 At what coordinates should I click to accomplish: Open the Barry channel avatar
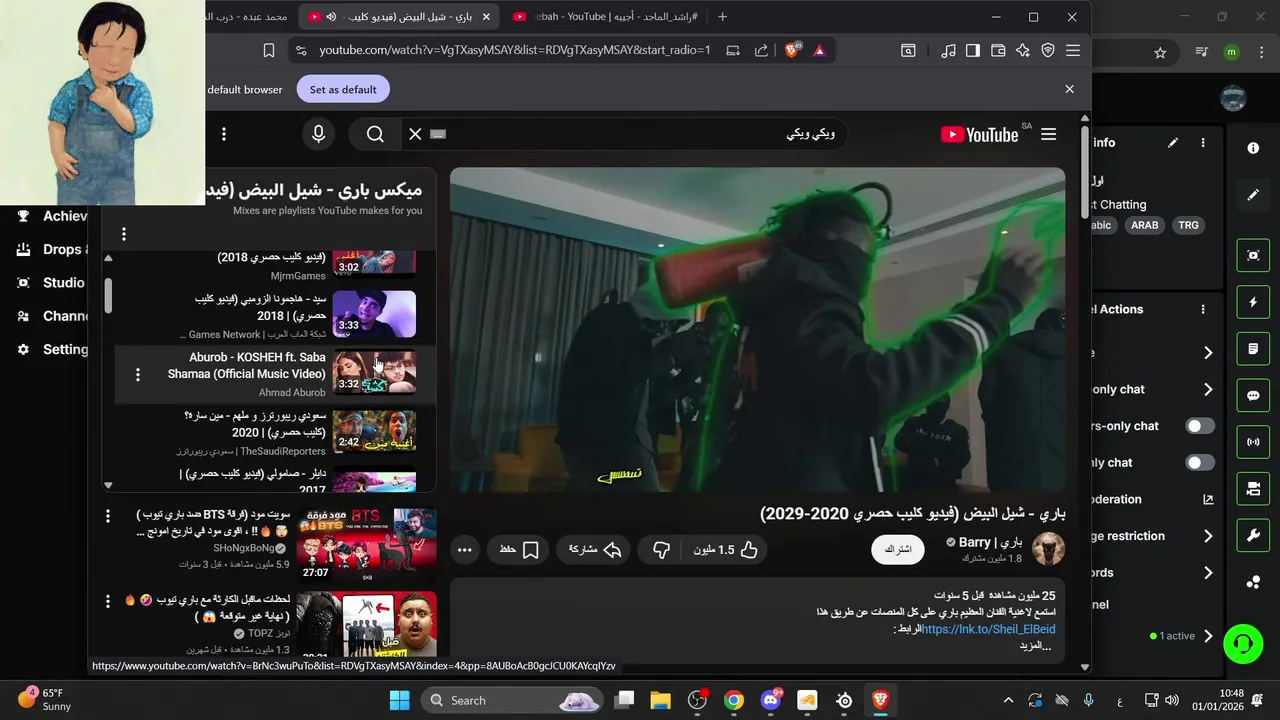(1048, 549)
